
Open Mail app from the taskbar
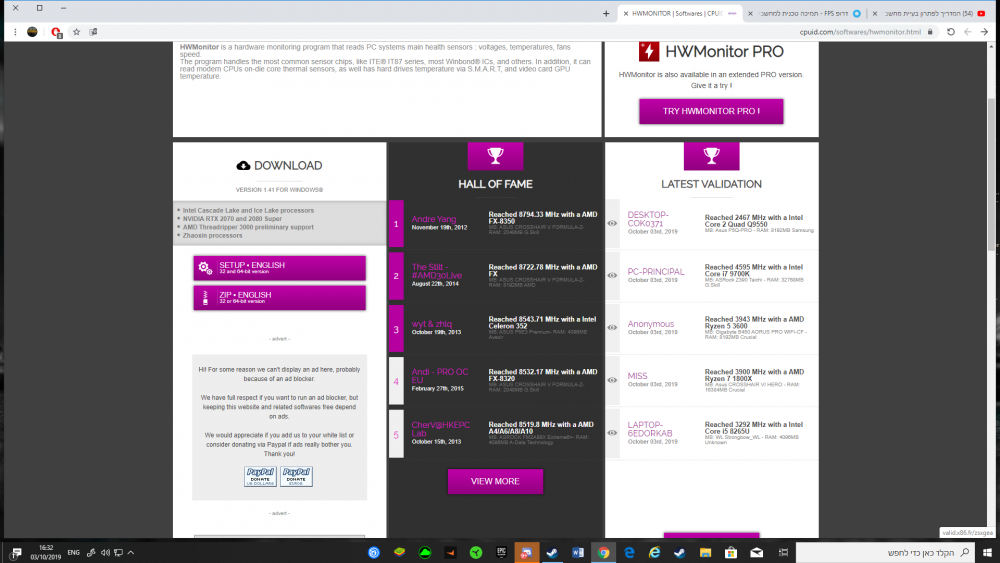tap(756, 553)
